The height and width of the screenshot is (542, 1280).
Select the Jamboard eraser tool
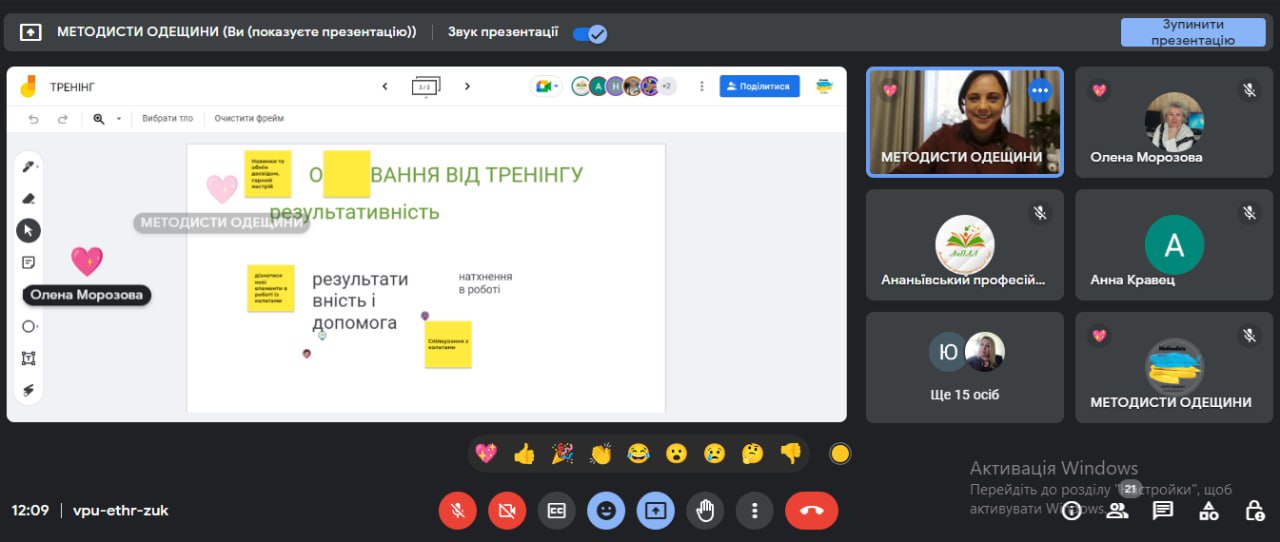point(28,199)
